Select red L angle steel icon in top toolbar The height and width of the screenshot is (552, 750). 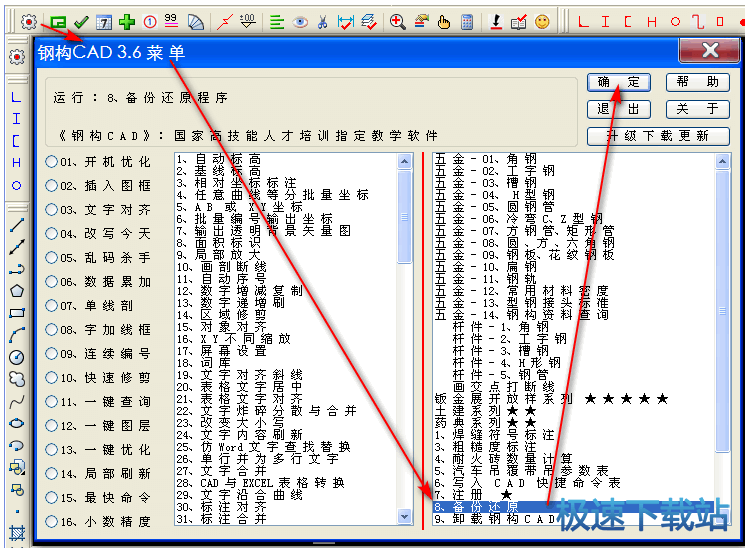[x=583, y=22]
